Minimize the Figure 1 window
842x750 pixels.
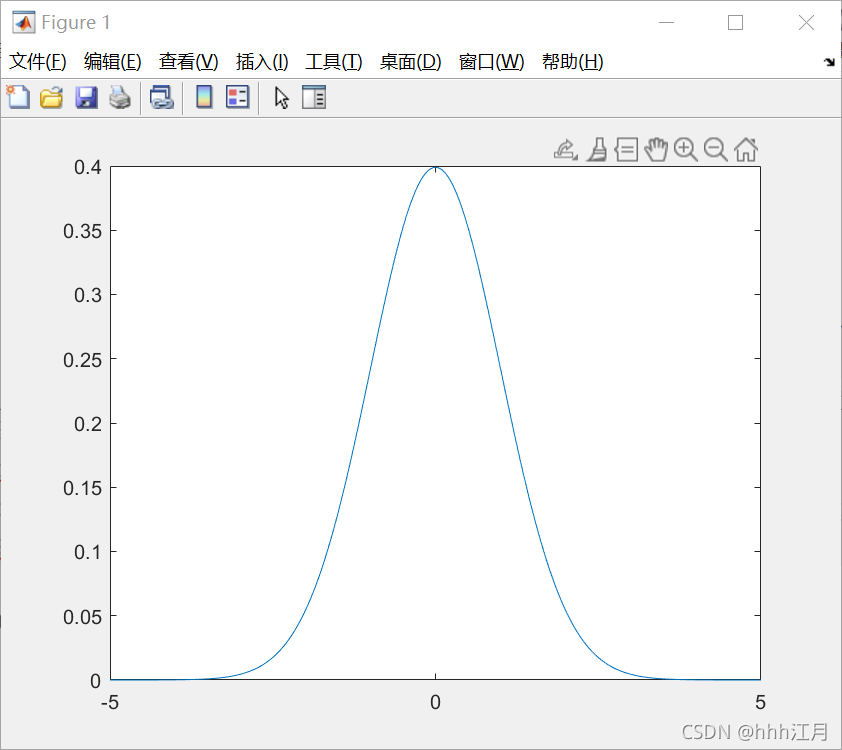pyautogui.click(x=666, y=23)
